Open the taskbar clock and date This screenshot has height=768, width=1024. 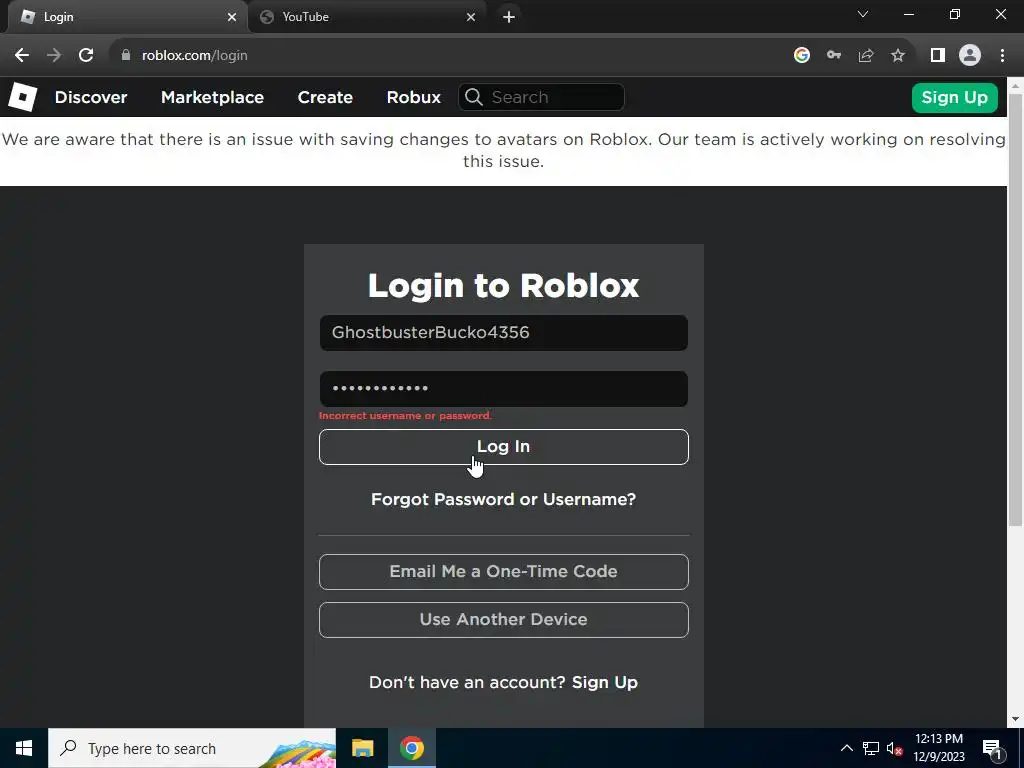pyautogui.click(x=938, y=748)
